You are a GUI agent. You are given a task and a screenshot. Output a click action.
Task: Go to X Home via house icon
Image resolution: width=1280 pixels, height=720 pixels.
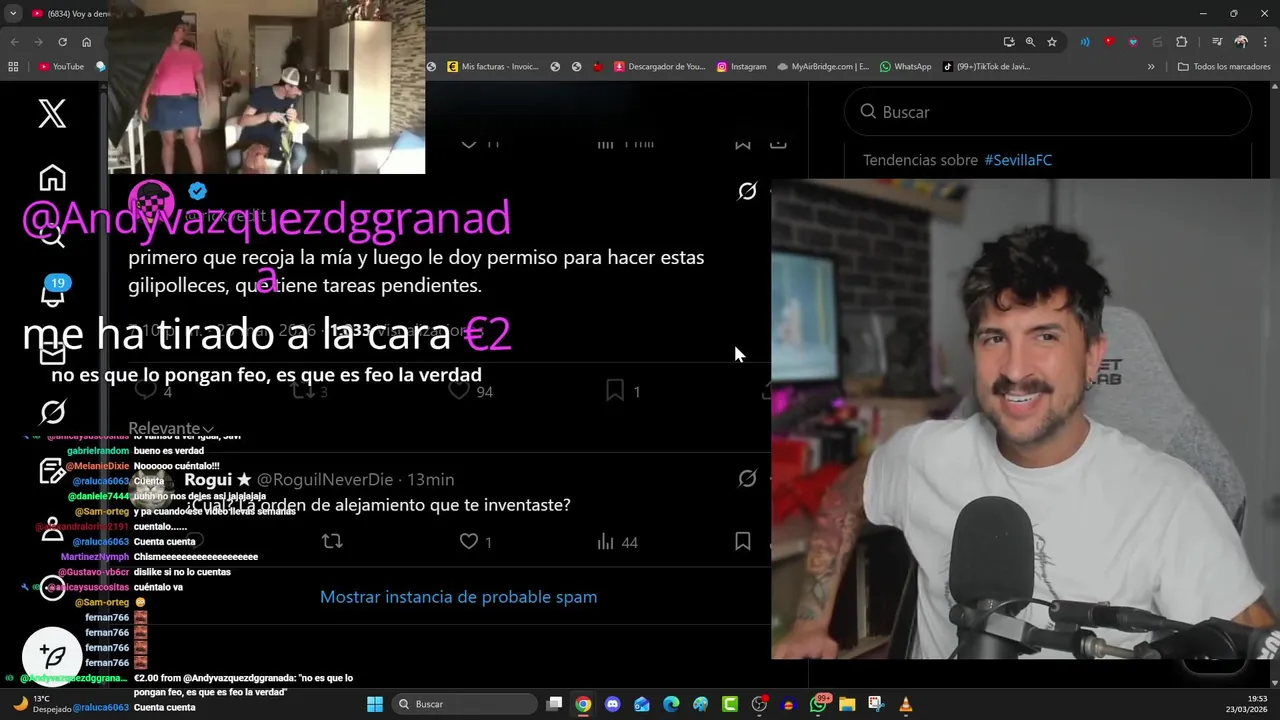(x=52, y=178)
